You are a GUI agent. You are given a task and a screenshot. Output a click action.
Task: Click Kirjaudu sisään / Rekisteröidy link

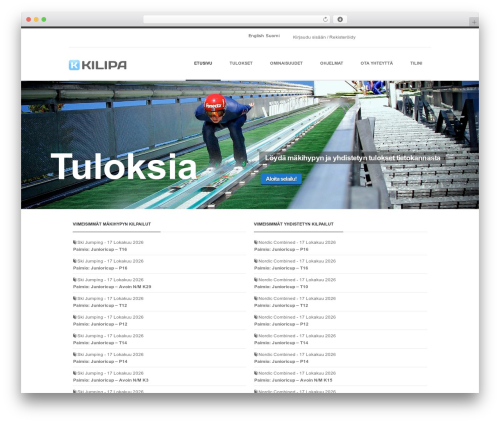pos(324,37)
